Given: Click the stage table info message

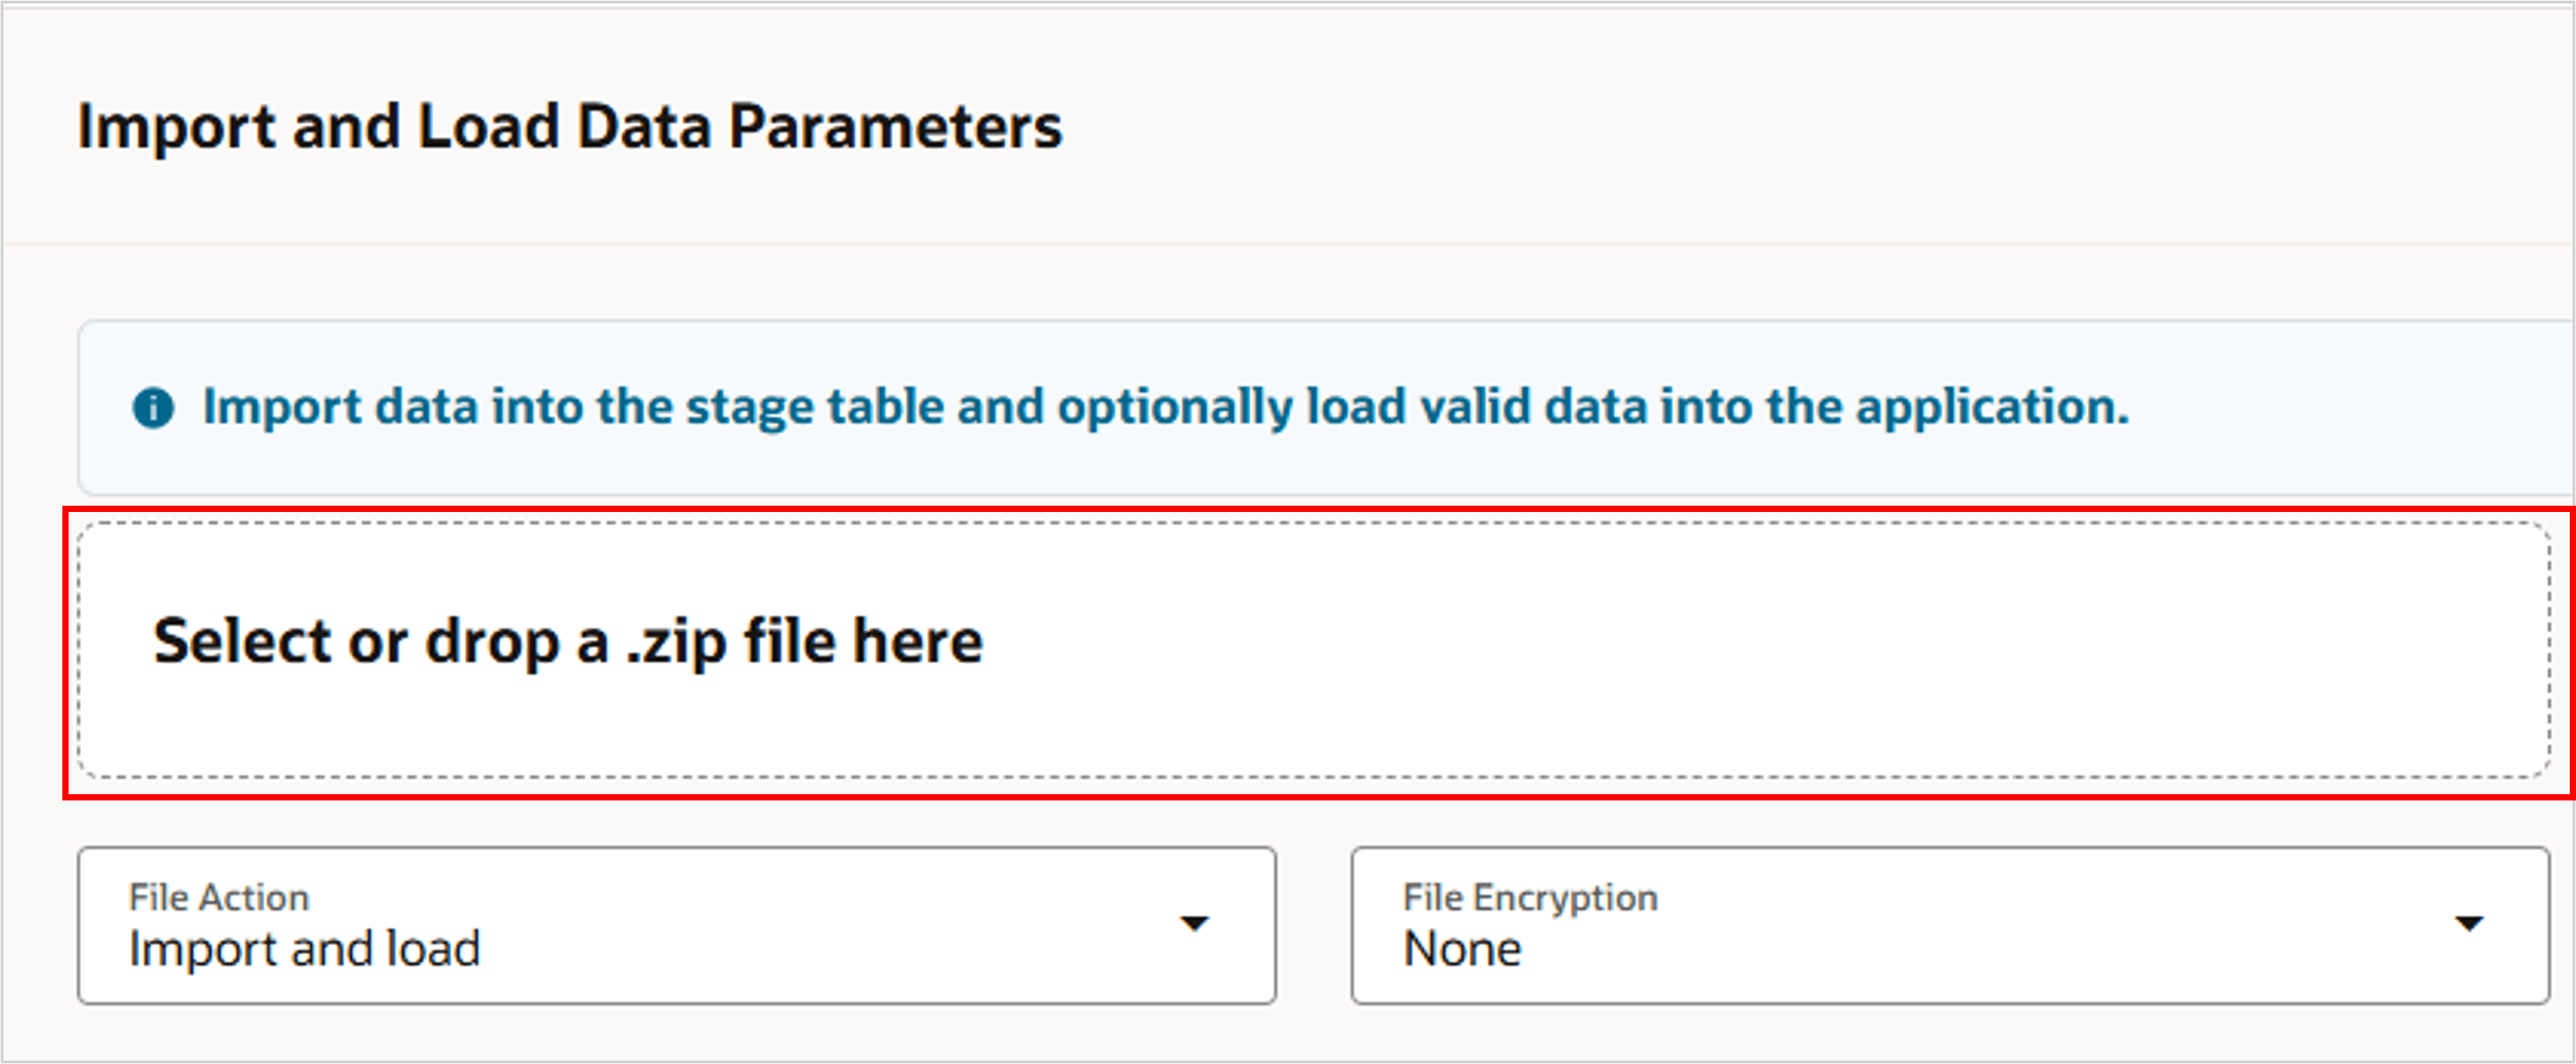Looking at the screenshot, I should [x=1165, y=407].
